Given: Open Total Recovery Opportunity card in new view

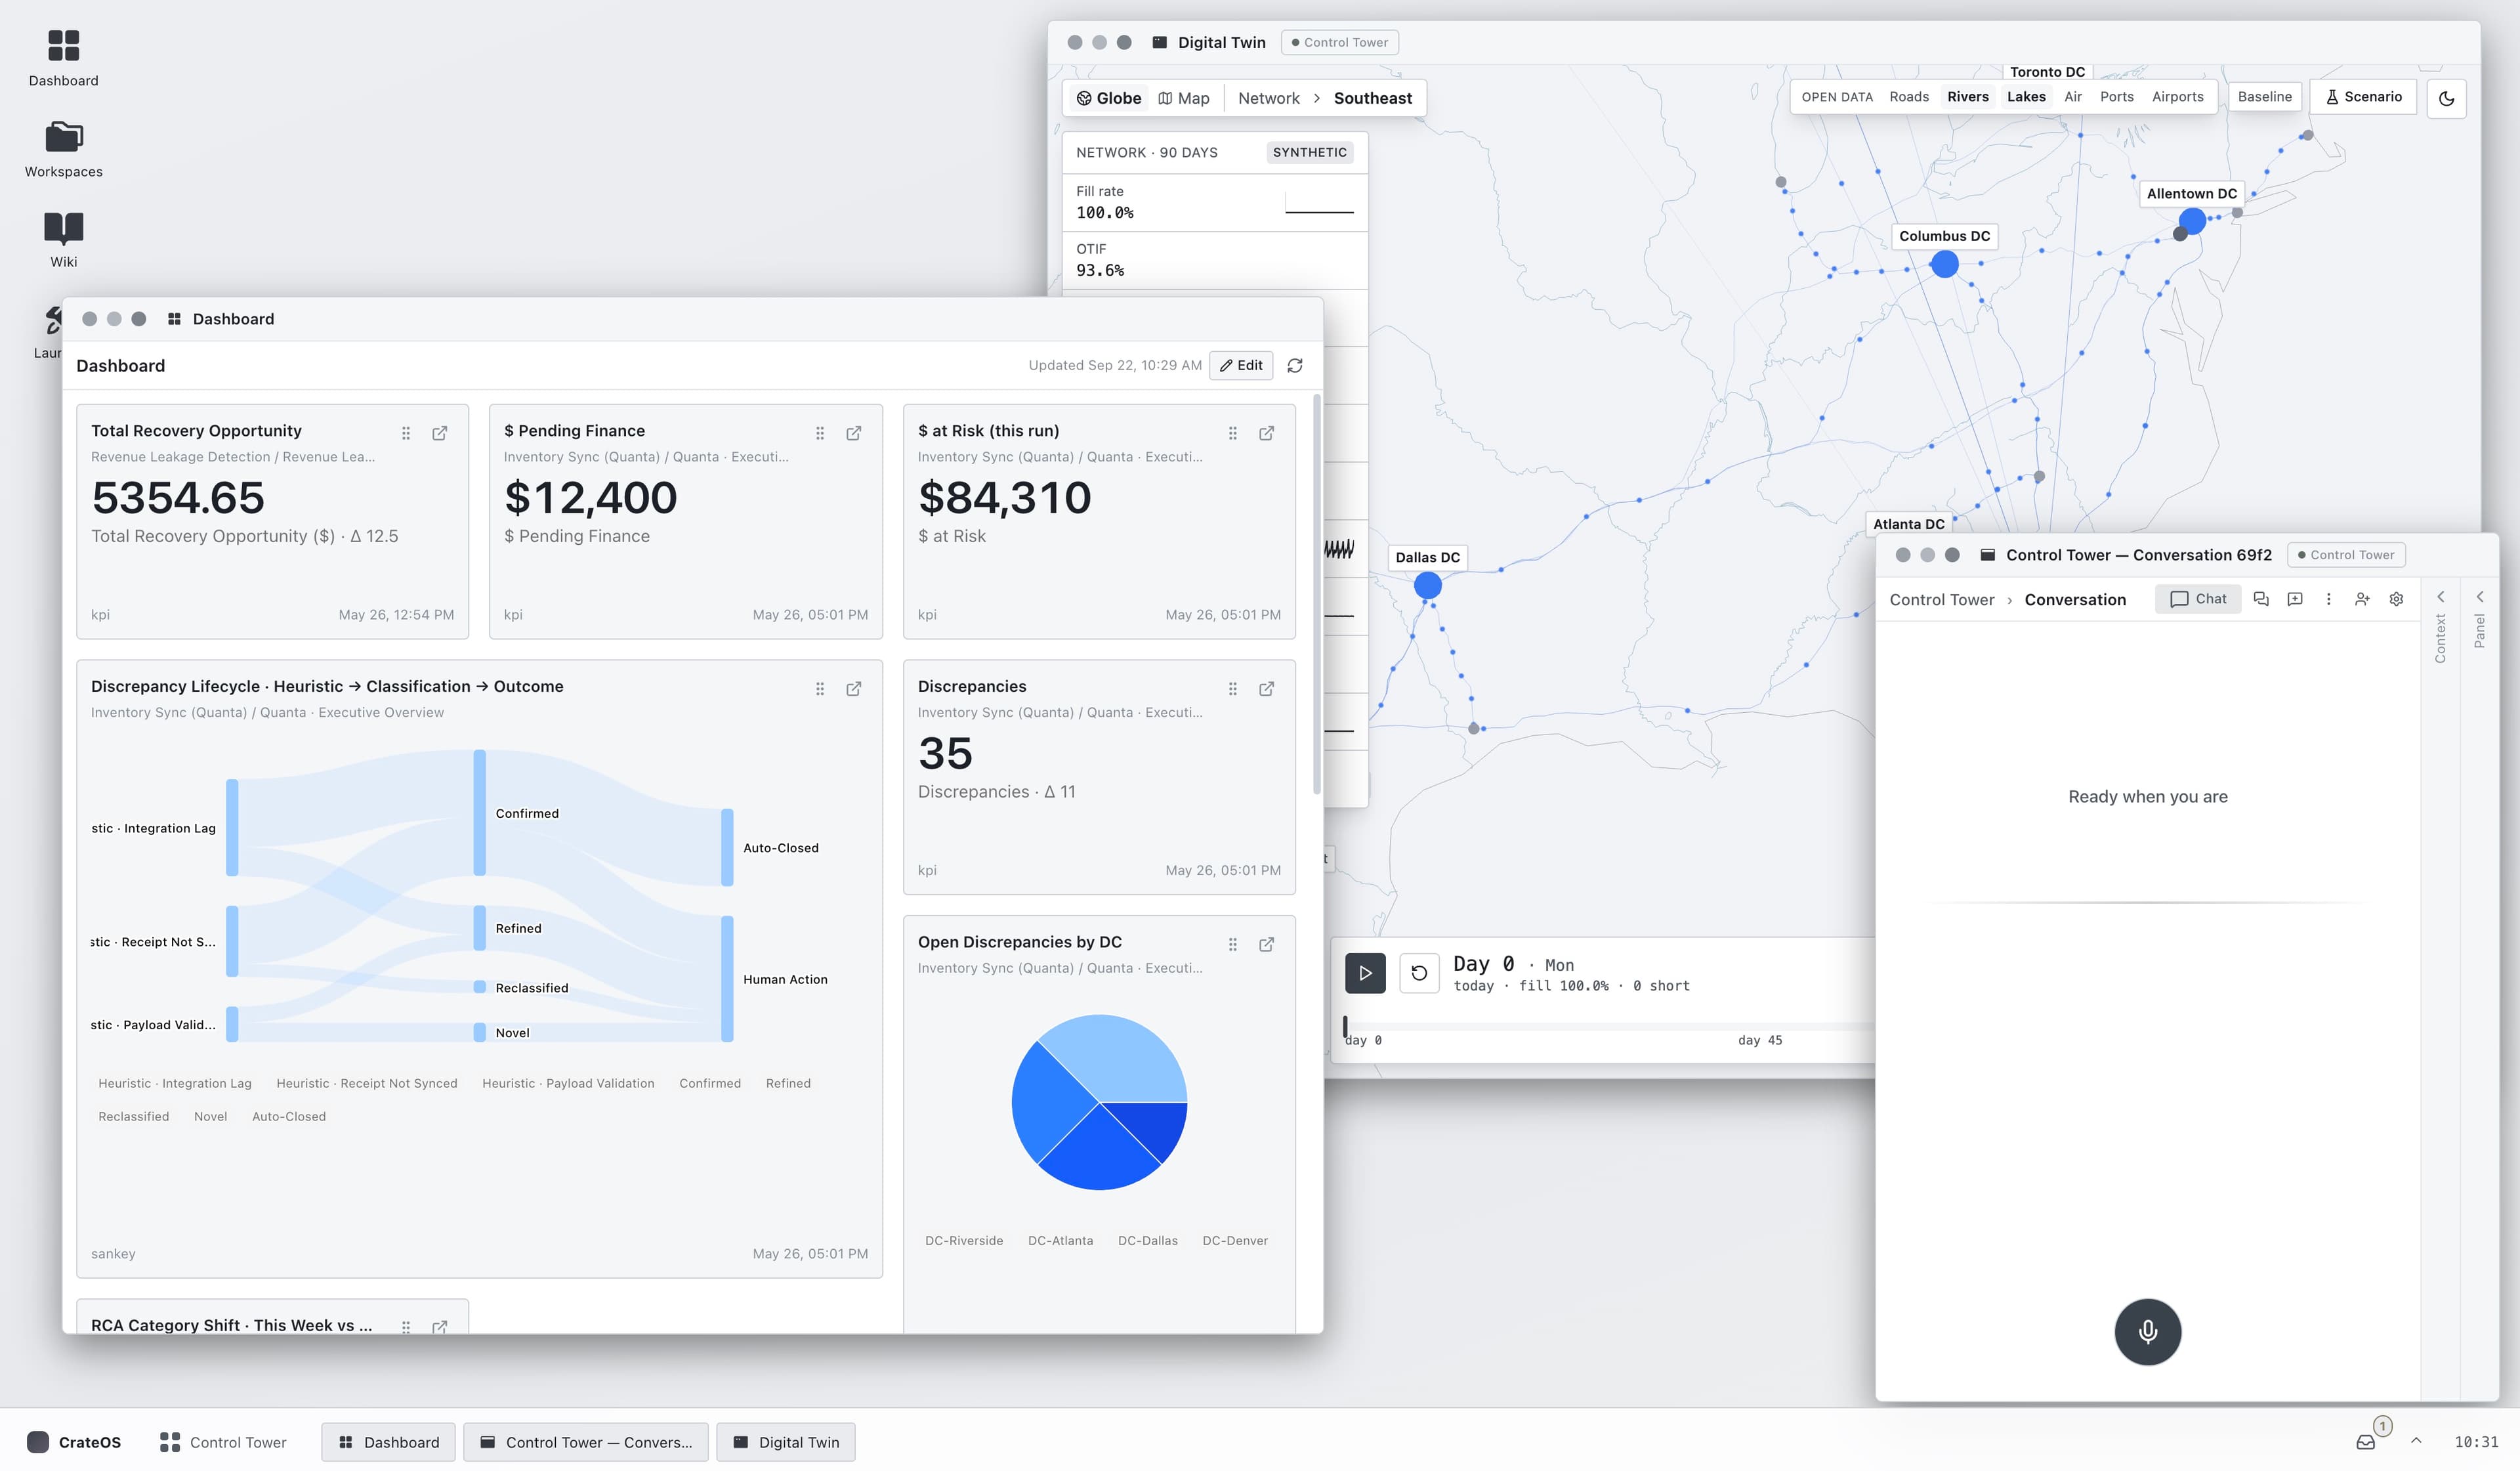Looking at the screenshot, I should coord(439,433).
